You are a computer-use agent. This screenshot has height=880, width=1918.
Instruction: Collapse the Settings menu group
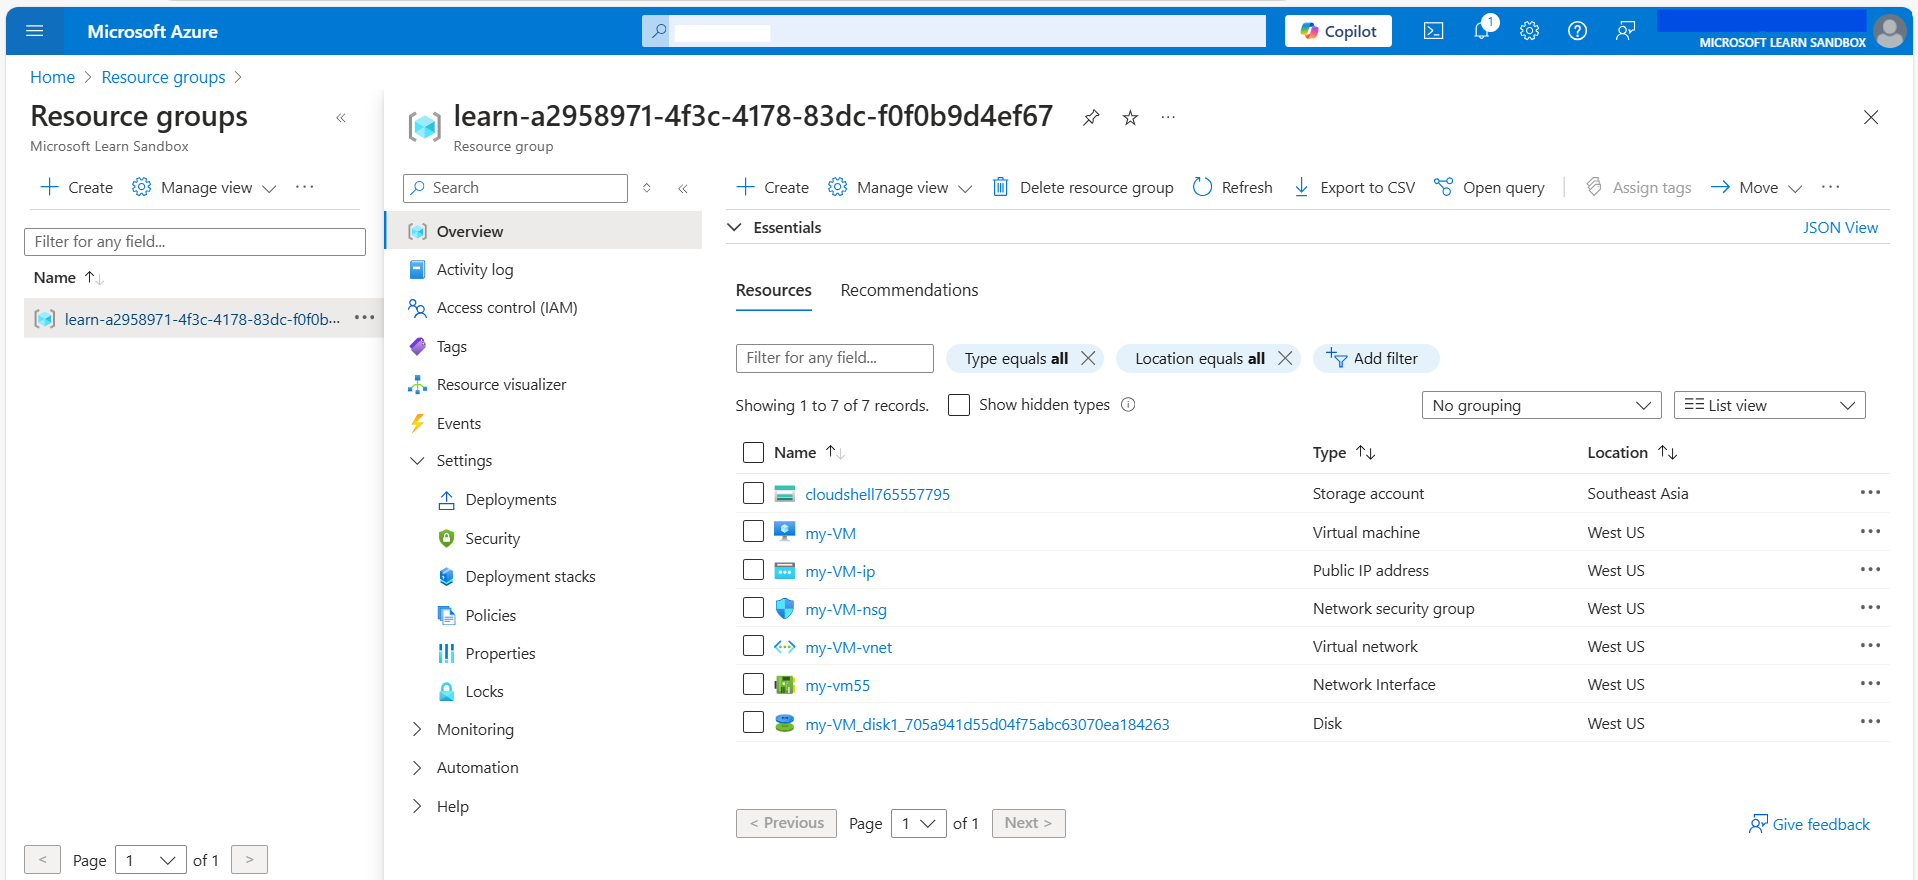pos(417,461)
